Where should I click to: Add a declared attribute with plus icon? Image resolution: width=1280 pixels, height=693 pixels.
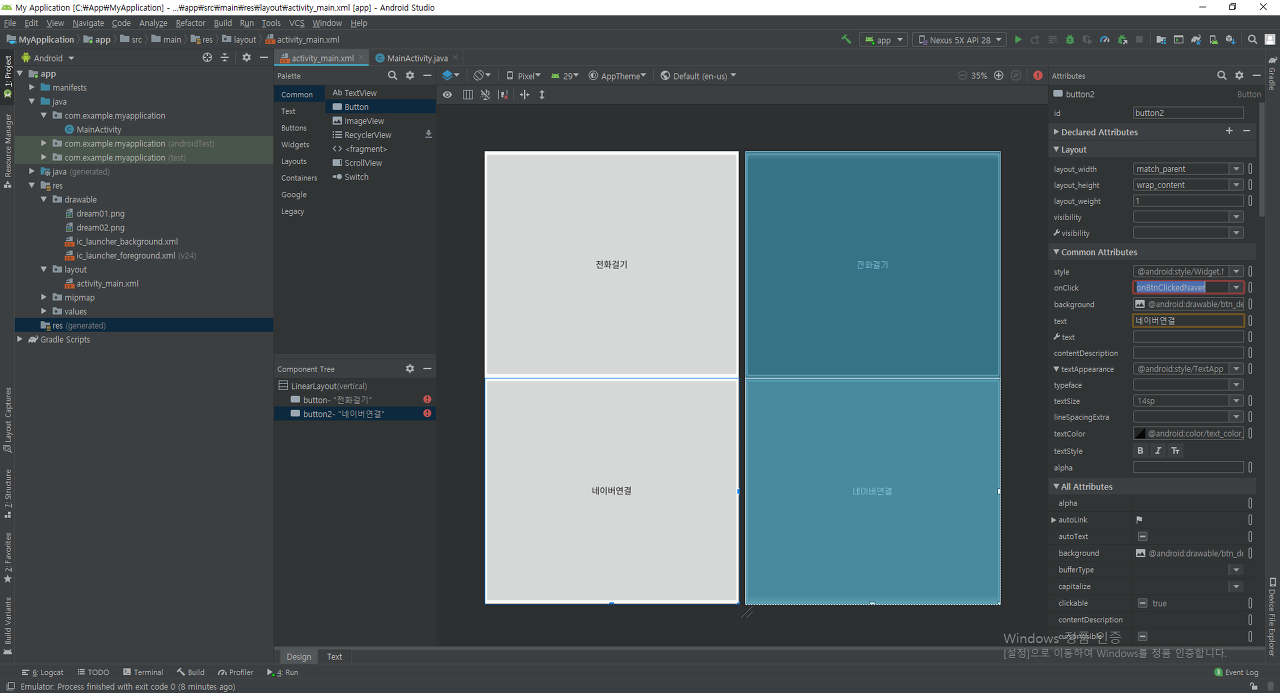(1229, 131)
